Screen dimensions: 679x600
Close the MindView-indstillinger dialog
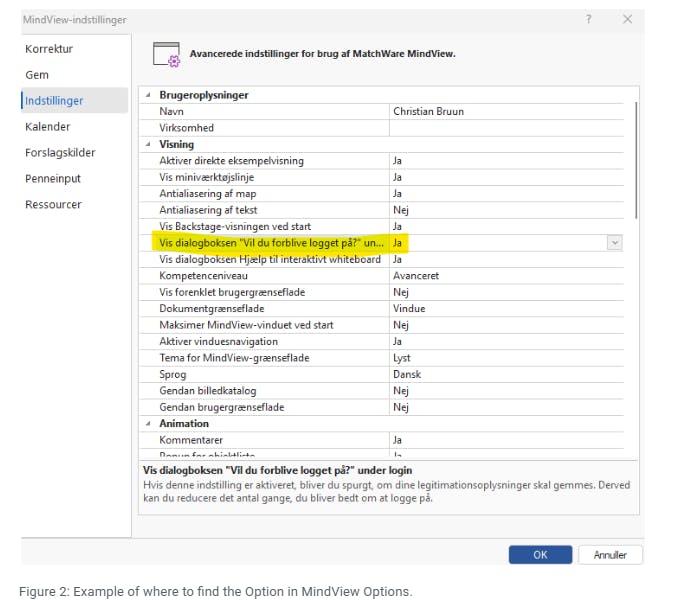coord(627,19)
